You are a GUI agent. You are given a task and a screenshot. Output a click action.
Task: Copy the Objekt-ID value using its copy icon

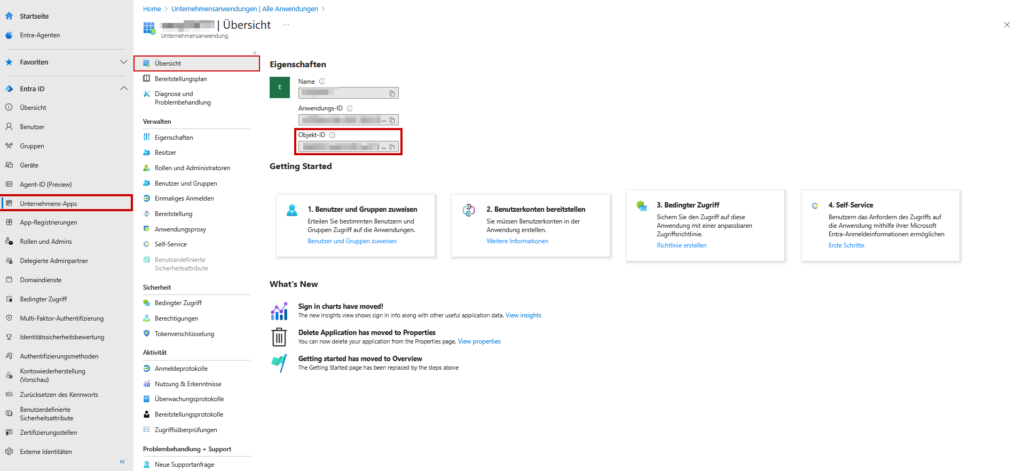point(393,147)
